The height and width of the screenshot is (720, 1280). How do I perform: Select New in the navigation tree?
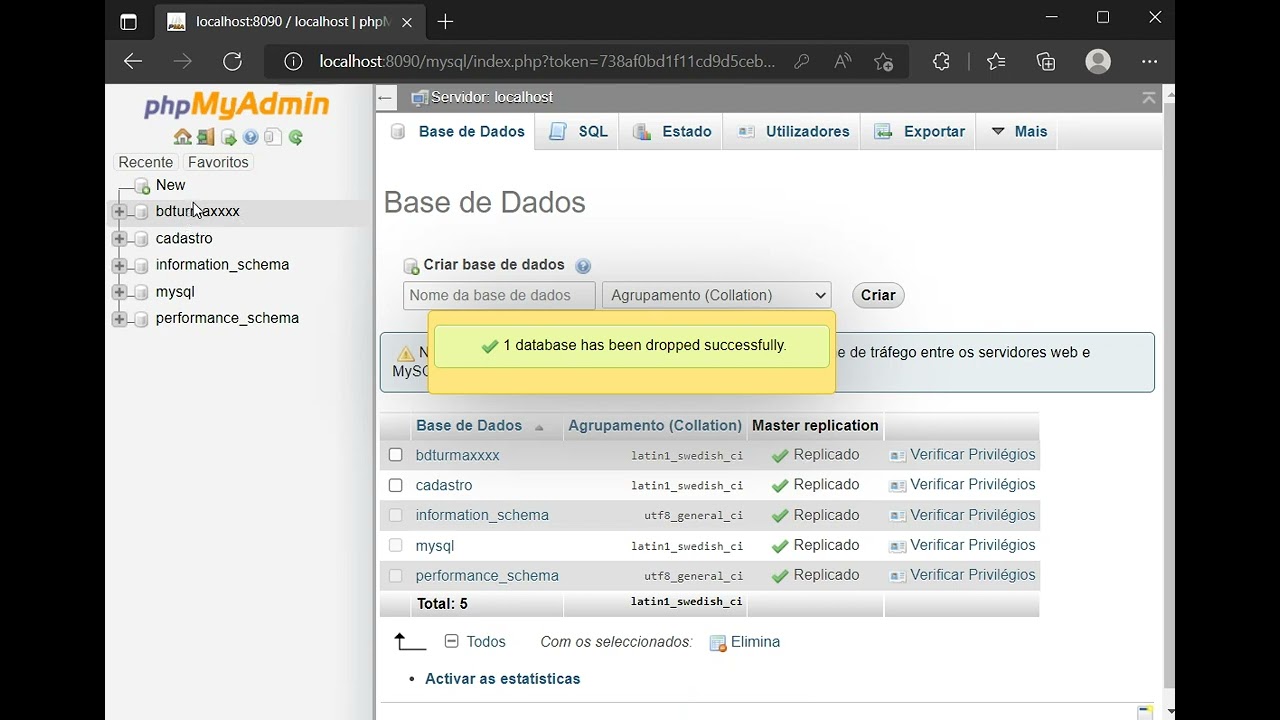click(171, 185)
